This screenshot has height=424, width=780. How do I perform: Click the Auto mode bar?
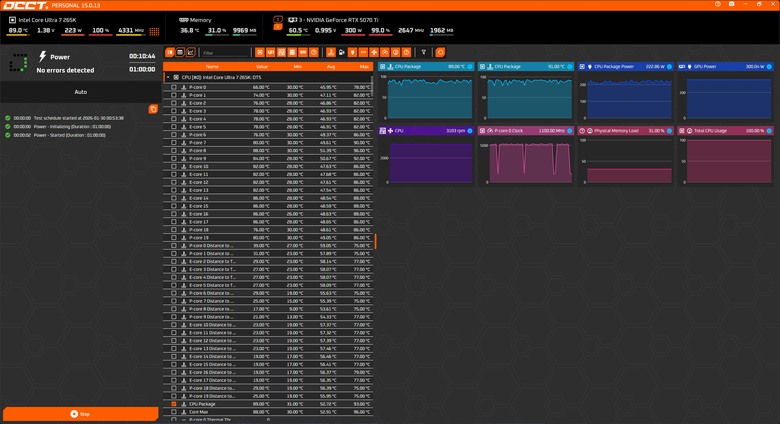[x=81, y=92]
